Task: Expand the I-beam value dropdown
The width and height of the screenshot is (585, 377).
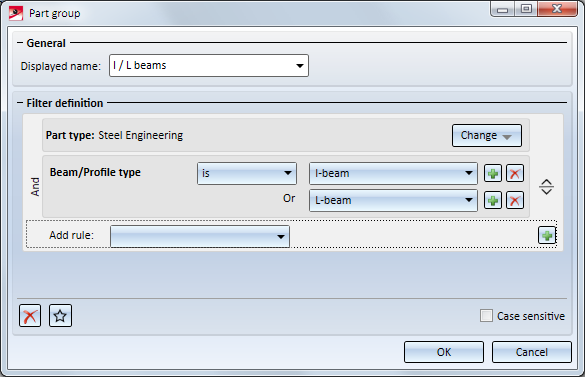Action: (393, 173)
